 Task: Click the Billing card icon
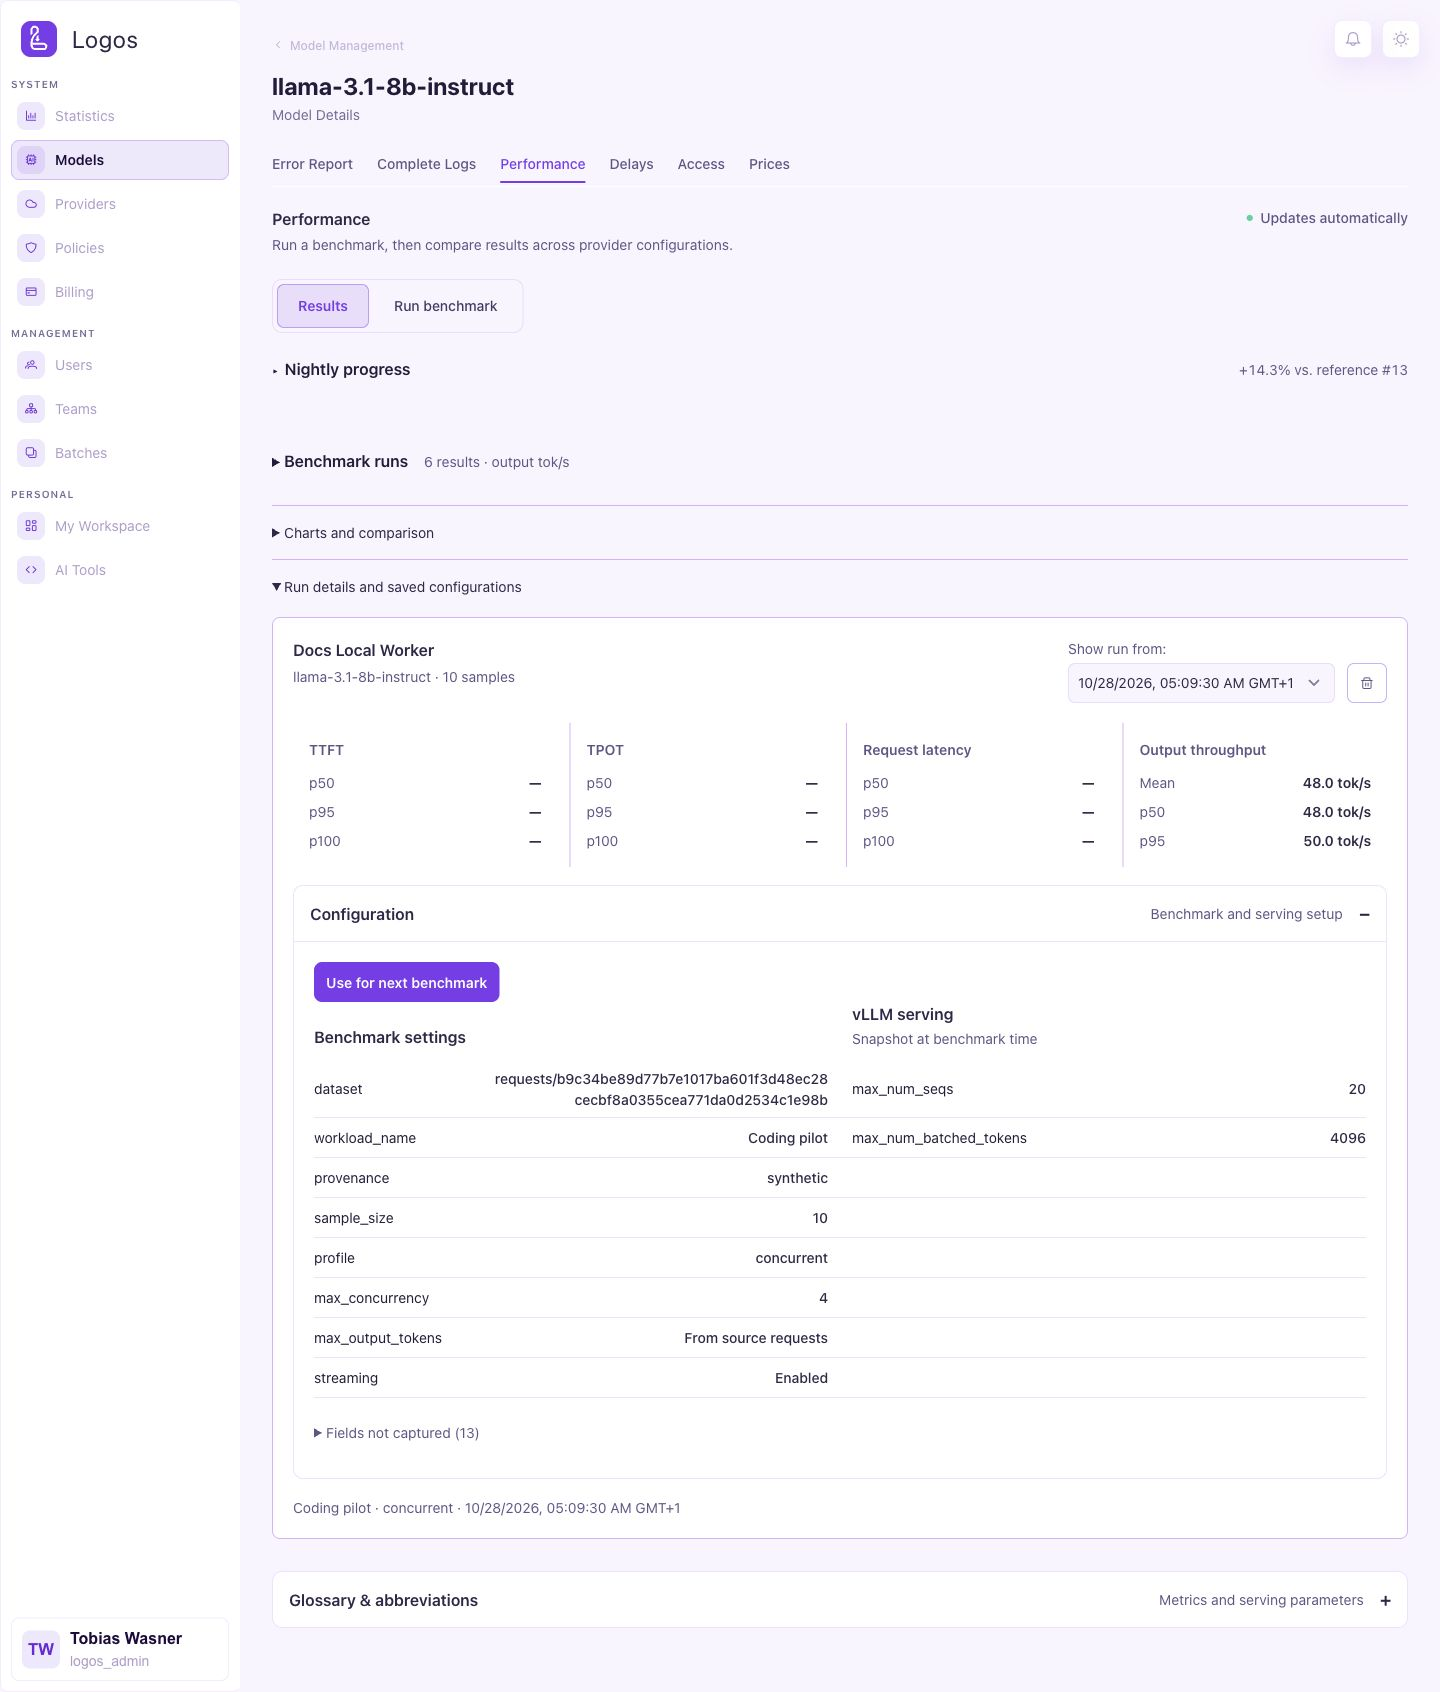[31, 292]
